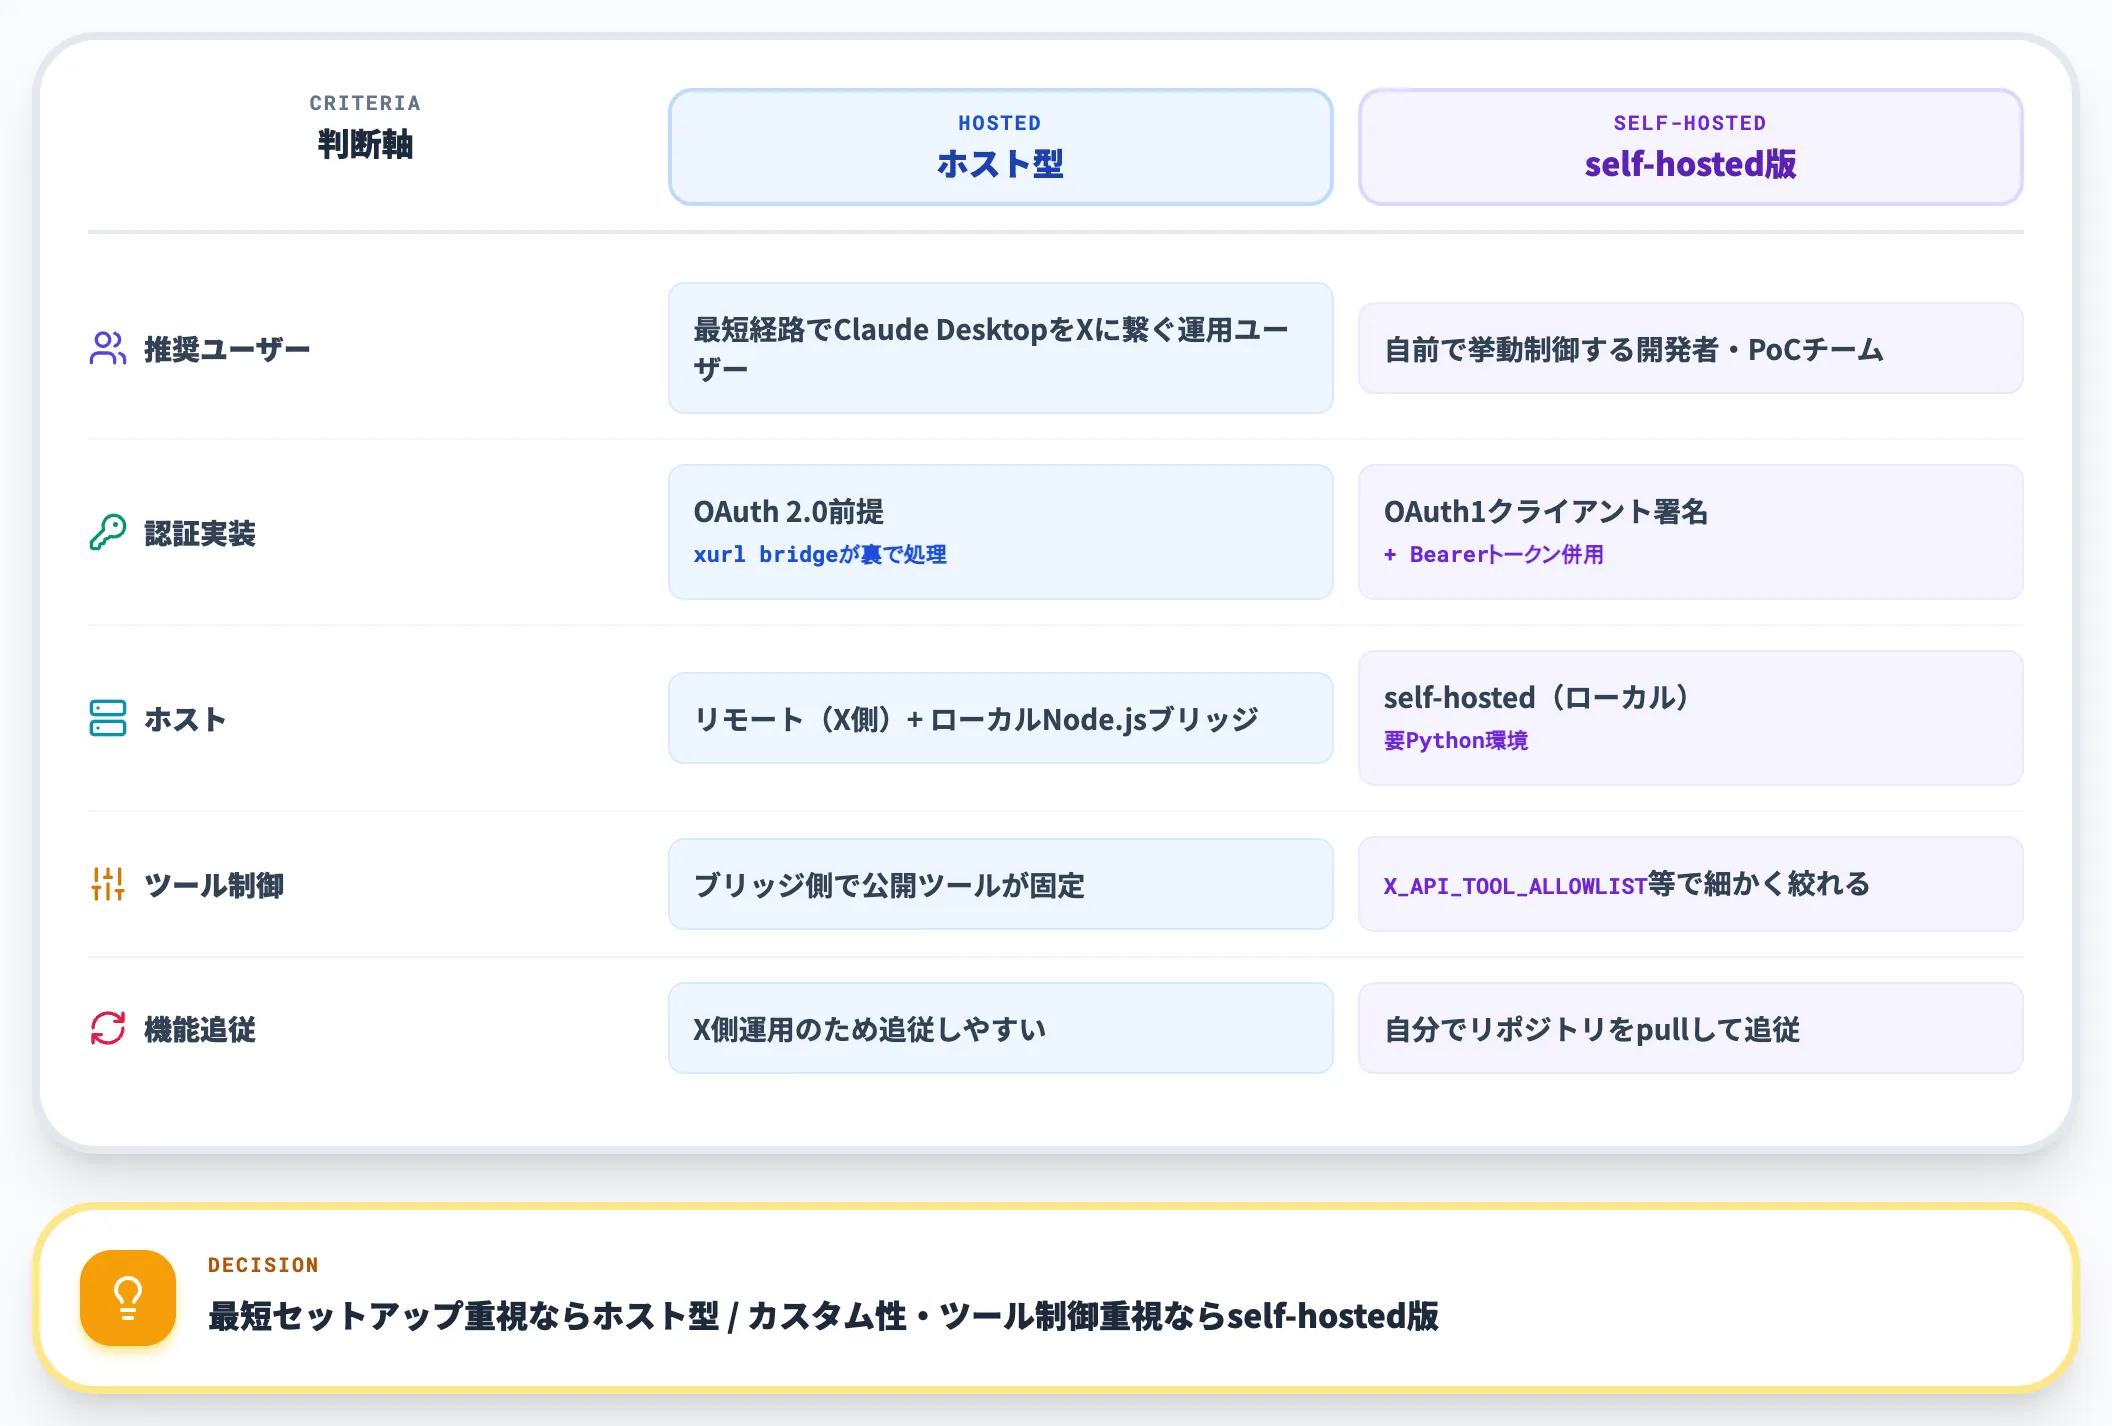
Task: Click the ホスト row label
Action: click(x=186, y=719)
